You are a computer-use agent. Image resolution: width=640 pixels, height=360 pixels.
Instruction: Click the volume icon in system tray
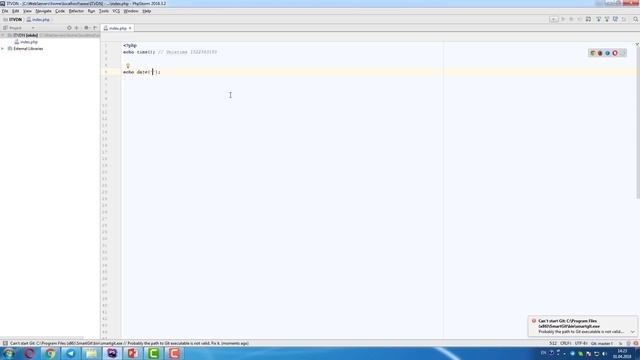point(604,354)
